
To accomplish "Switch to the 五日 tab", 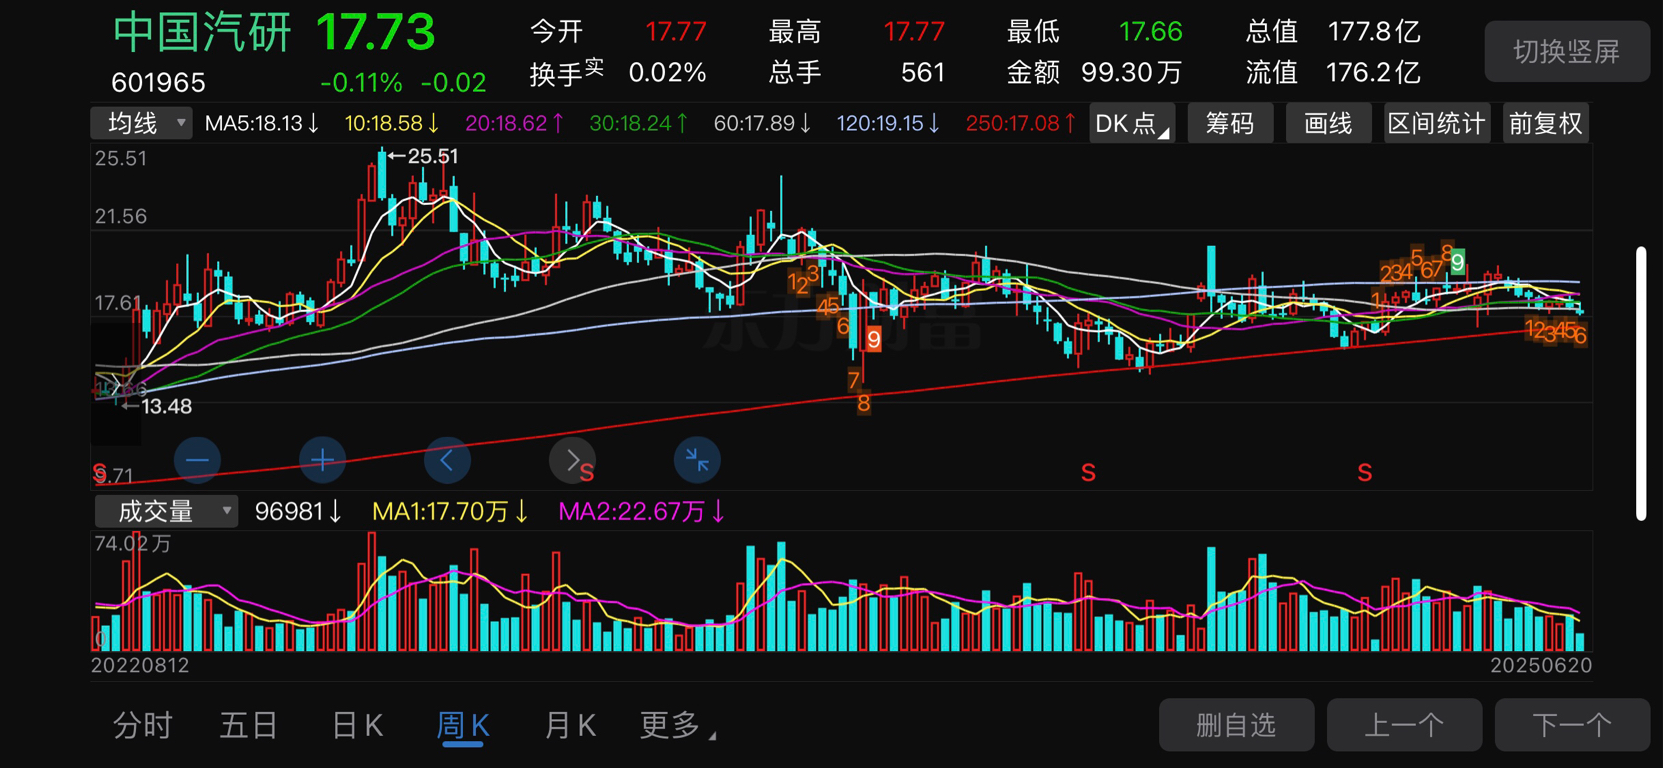I will tap(248, 726).
